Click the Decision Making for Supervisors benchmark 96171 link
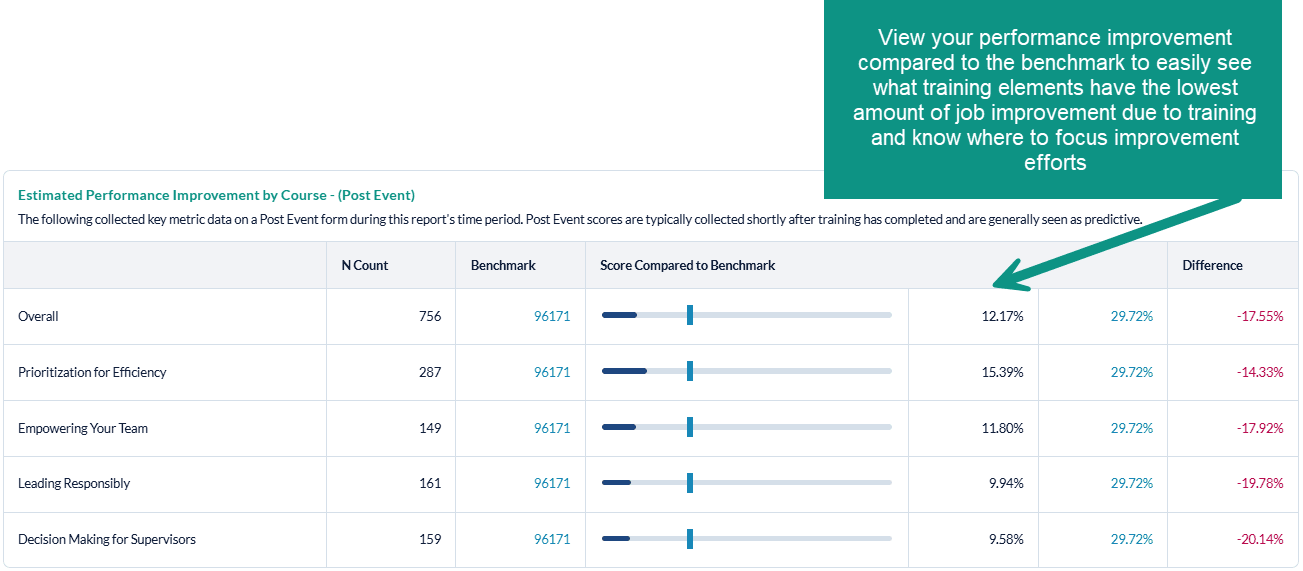Viewport: 1303px width, 571px height. (x=552, y=539)
